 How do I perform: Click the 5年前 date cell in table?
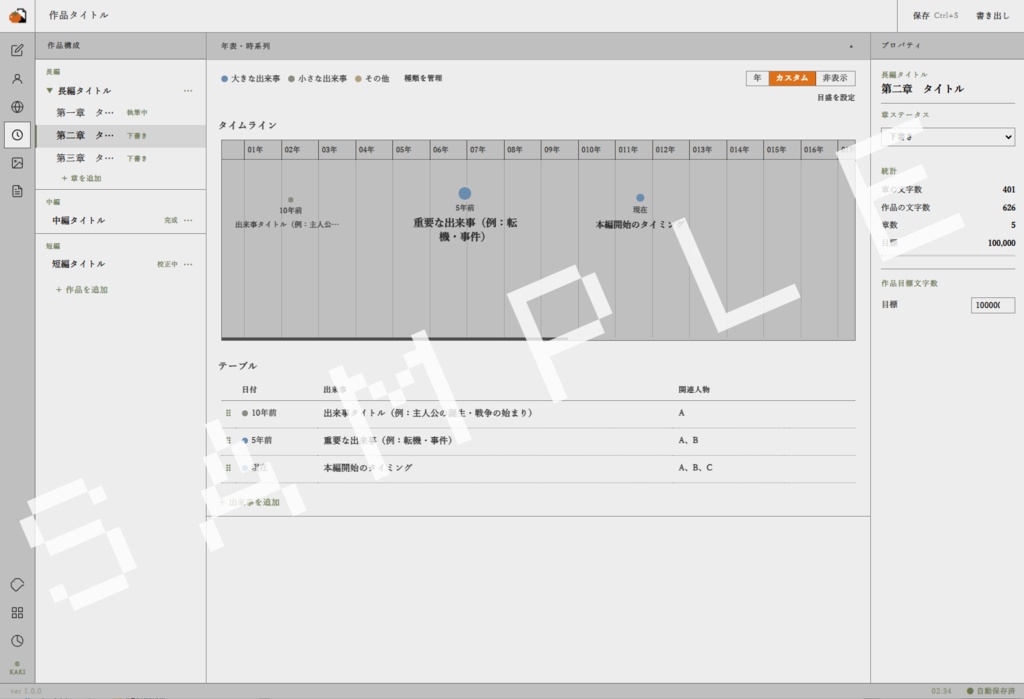coord(261,440)
